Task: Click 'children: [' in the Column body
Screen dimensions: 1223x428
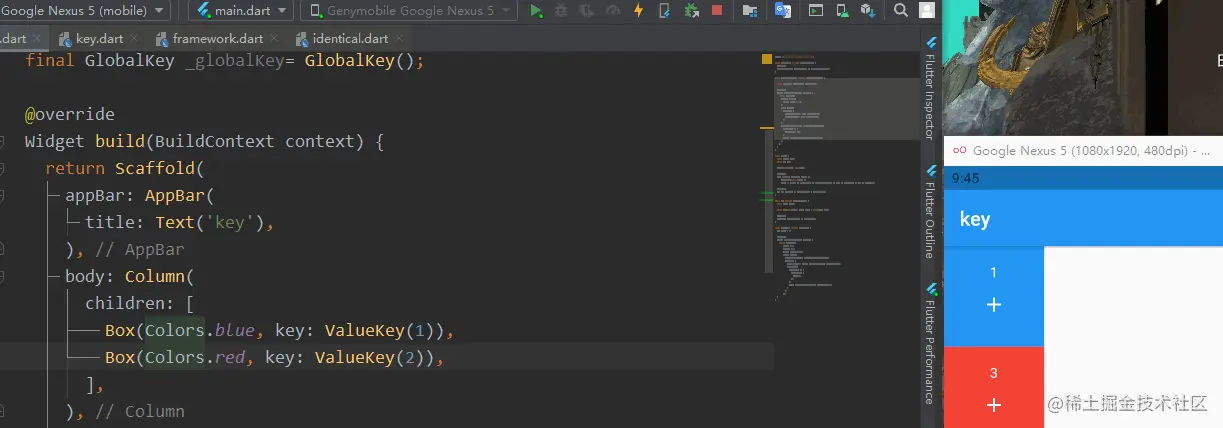Action: (x=140, y=303)
